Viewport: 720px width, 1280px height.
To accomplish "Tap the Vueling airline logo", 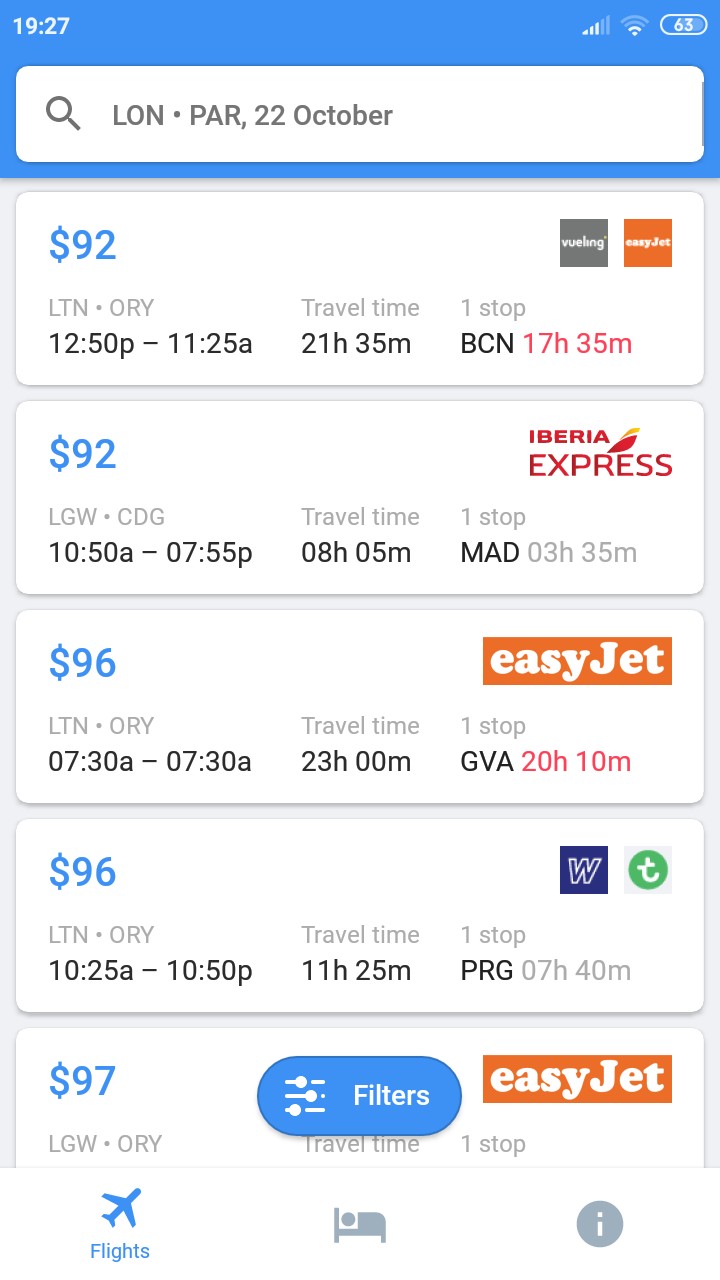I will click(584, 243).
